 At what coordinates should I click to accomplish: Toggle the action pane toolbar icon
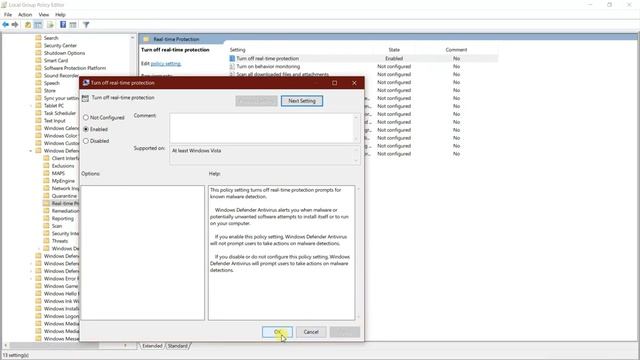pyautogui.click(x=73, y=25)
